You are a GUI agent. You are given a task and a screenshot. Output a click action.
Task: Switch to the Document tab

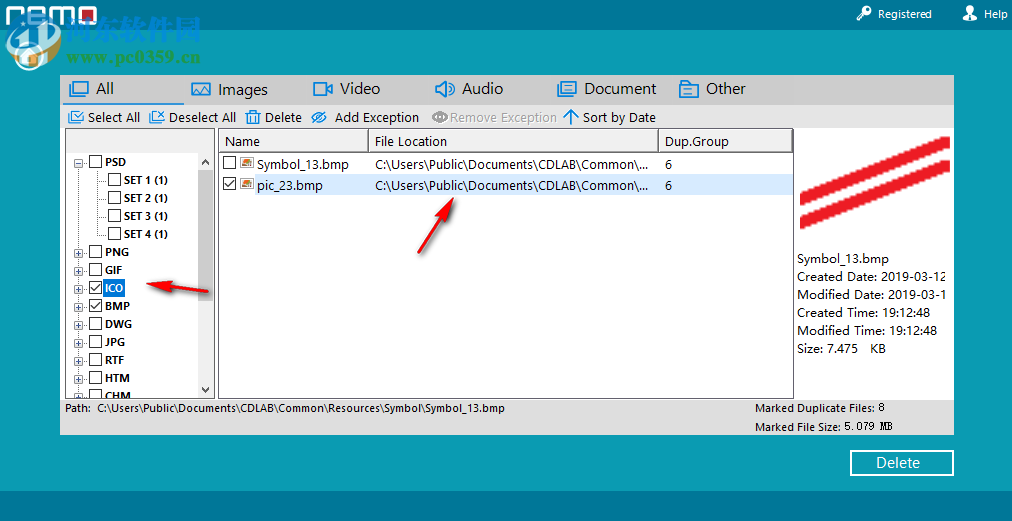pos(606,88)
